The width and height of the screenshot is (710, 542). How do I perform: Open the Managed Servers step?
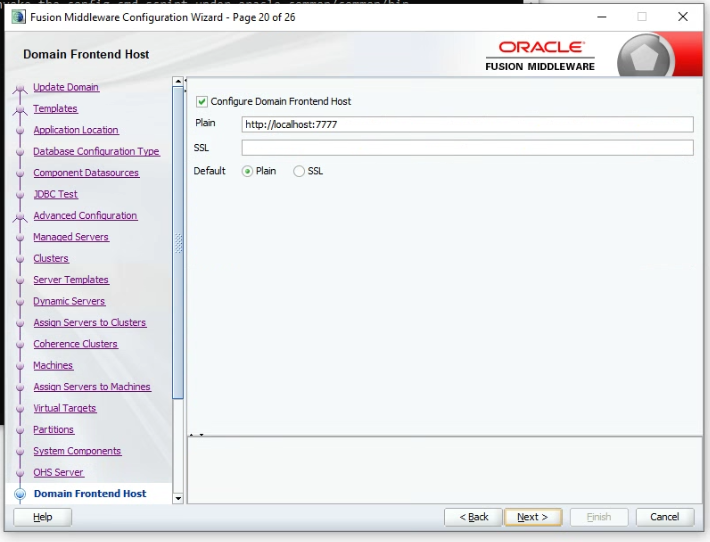[x=71, y=237]
